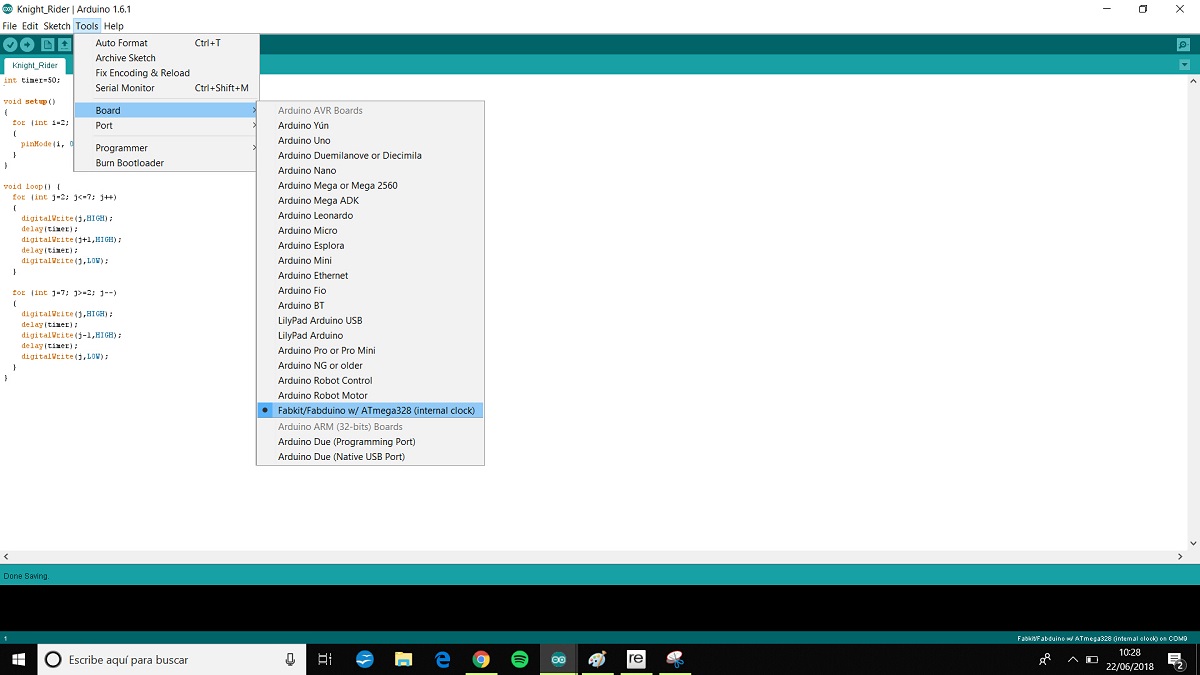Open Serial Monitor from Tools menu

tap(166, 88)
